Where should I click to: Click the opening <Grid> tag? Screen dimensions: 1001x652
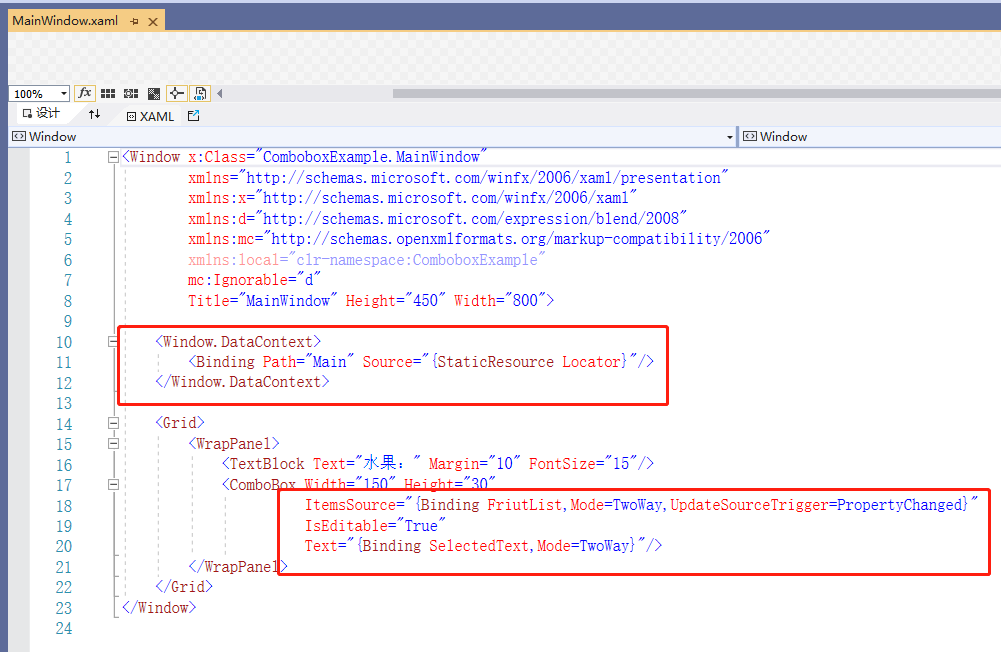point(180,423)
